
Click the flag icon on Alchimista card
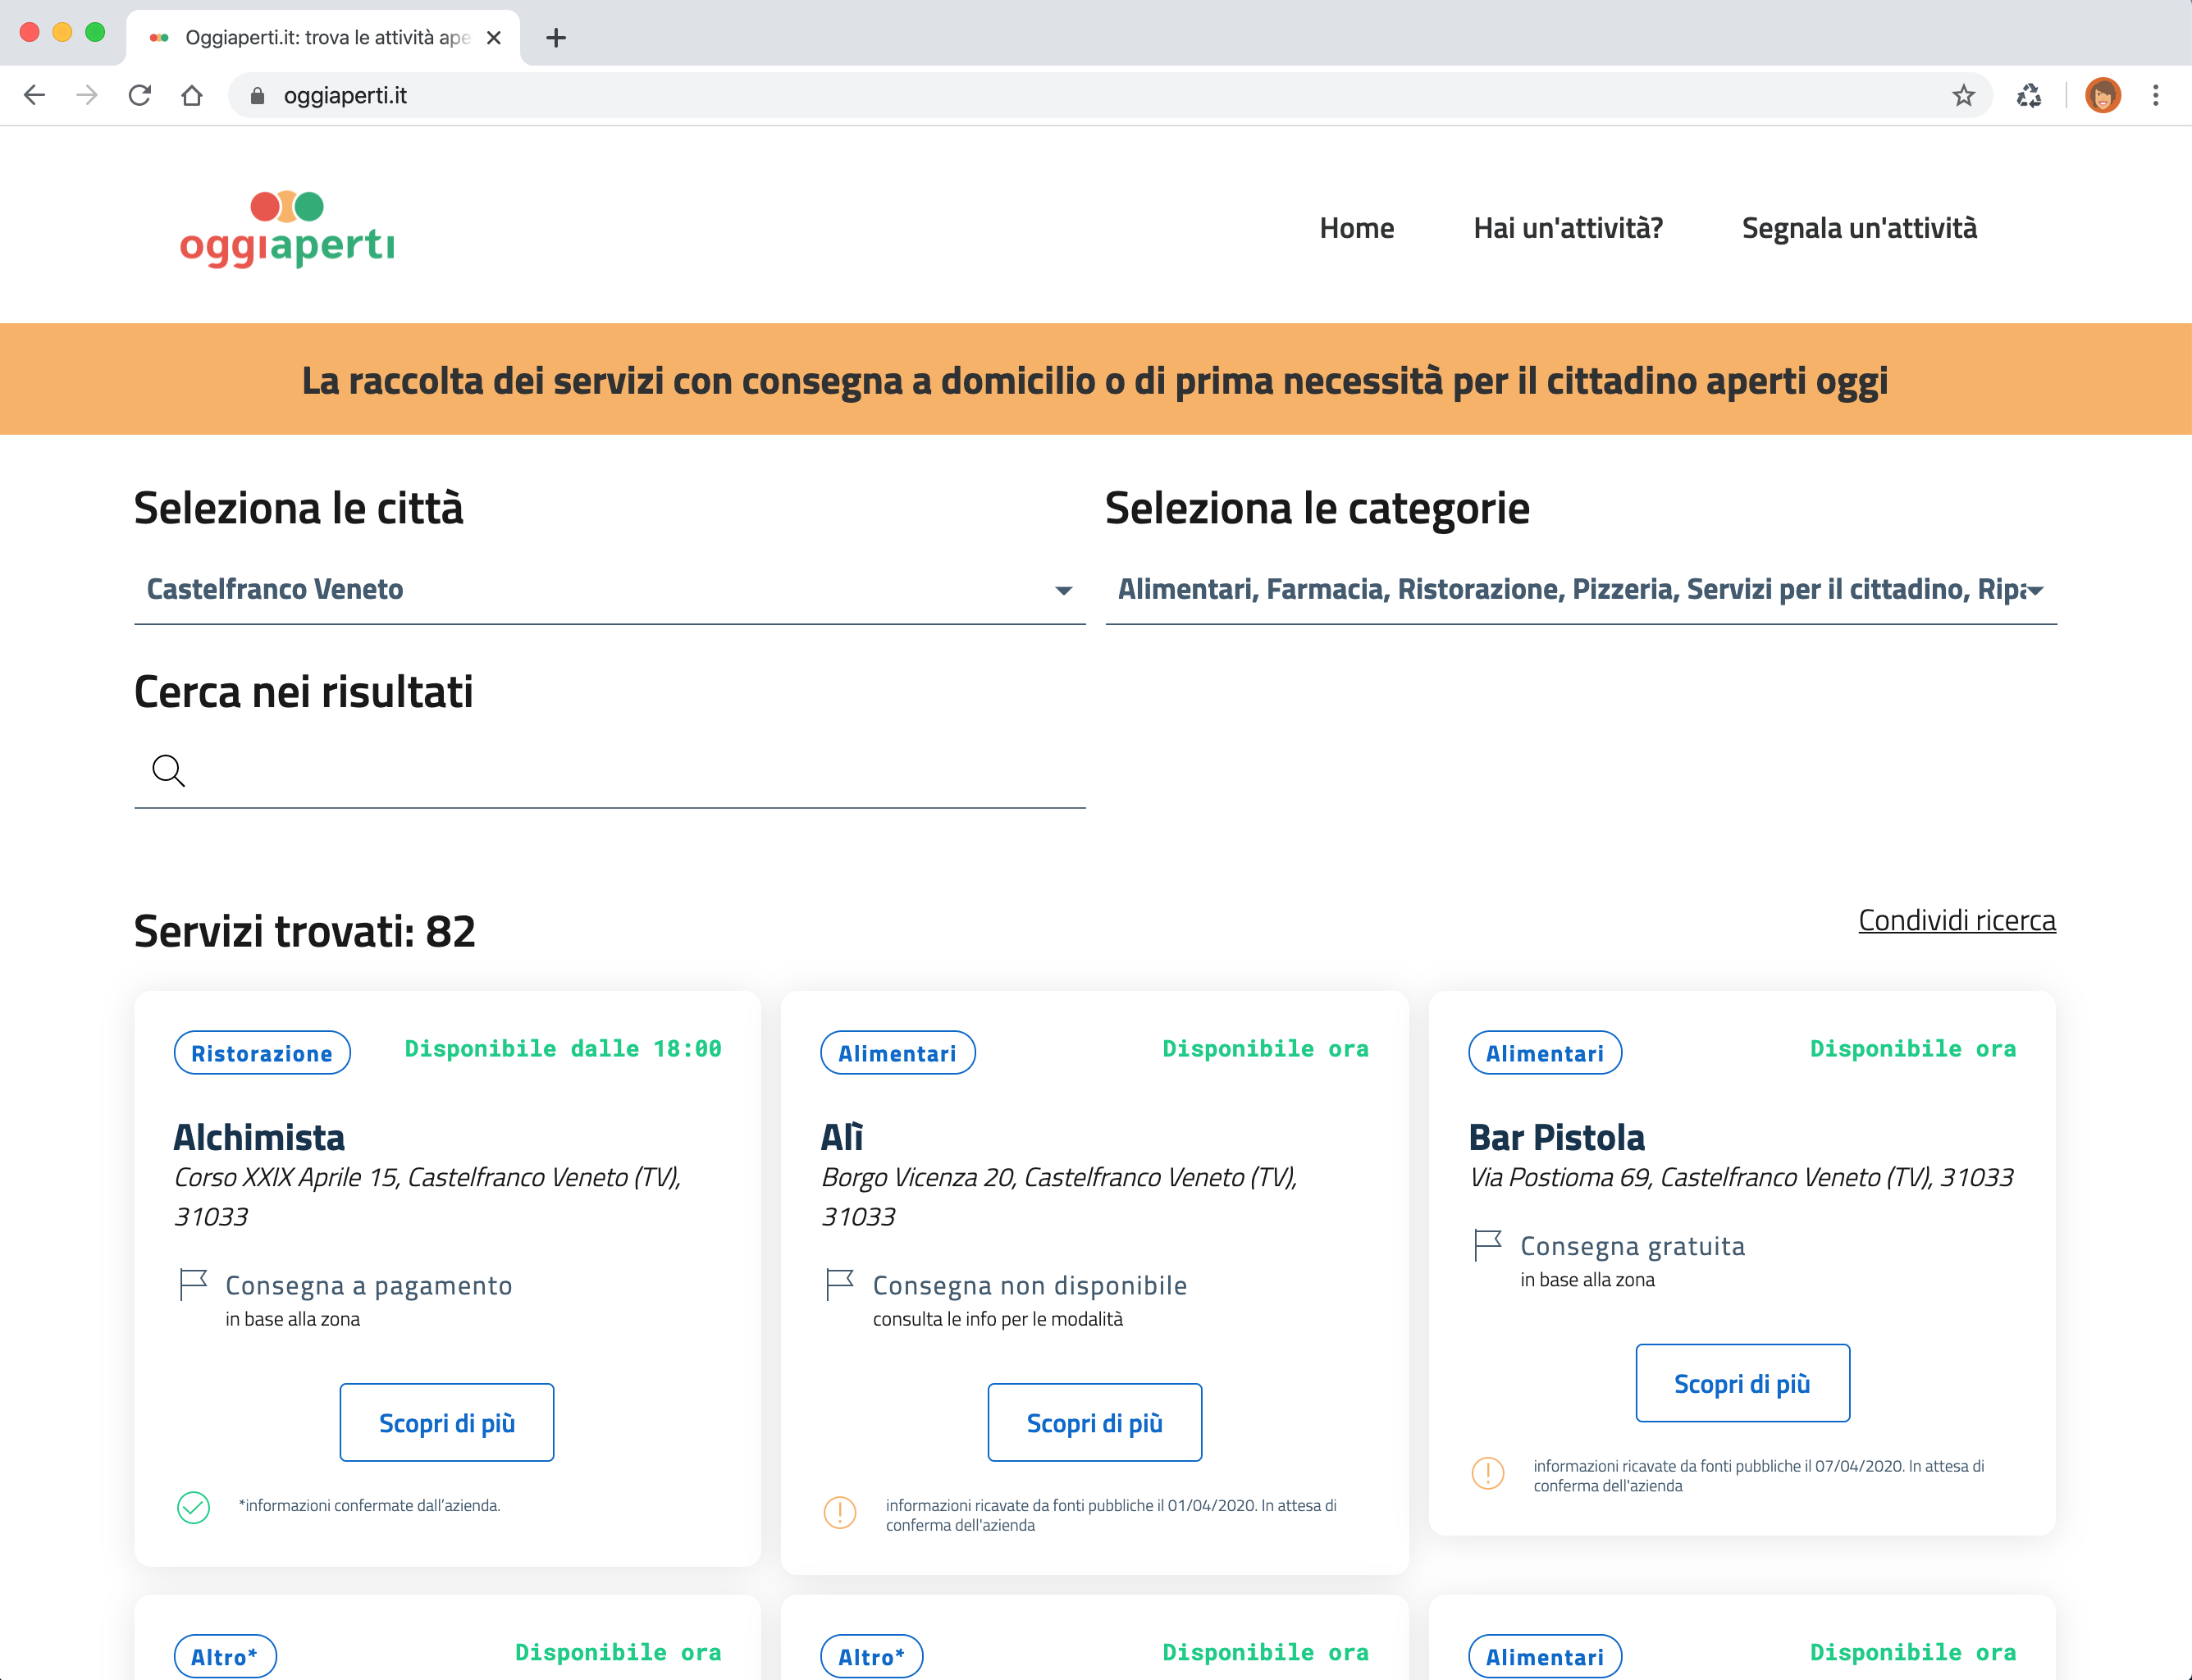(x=193, y=1284)
